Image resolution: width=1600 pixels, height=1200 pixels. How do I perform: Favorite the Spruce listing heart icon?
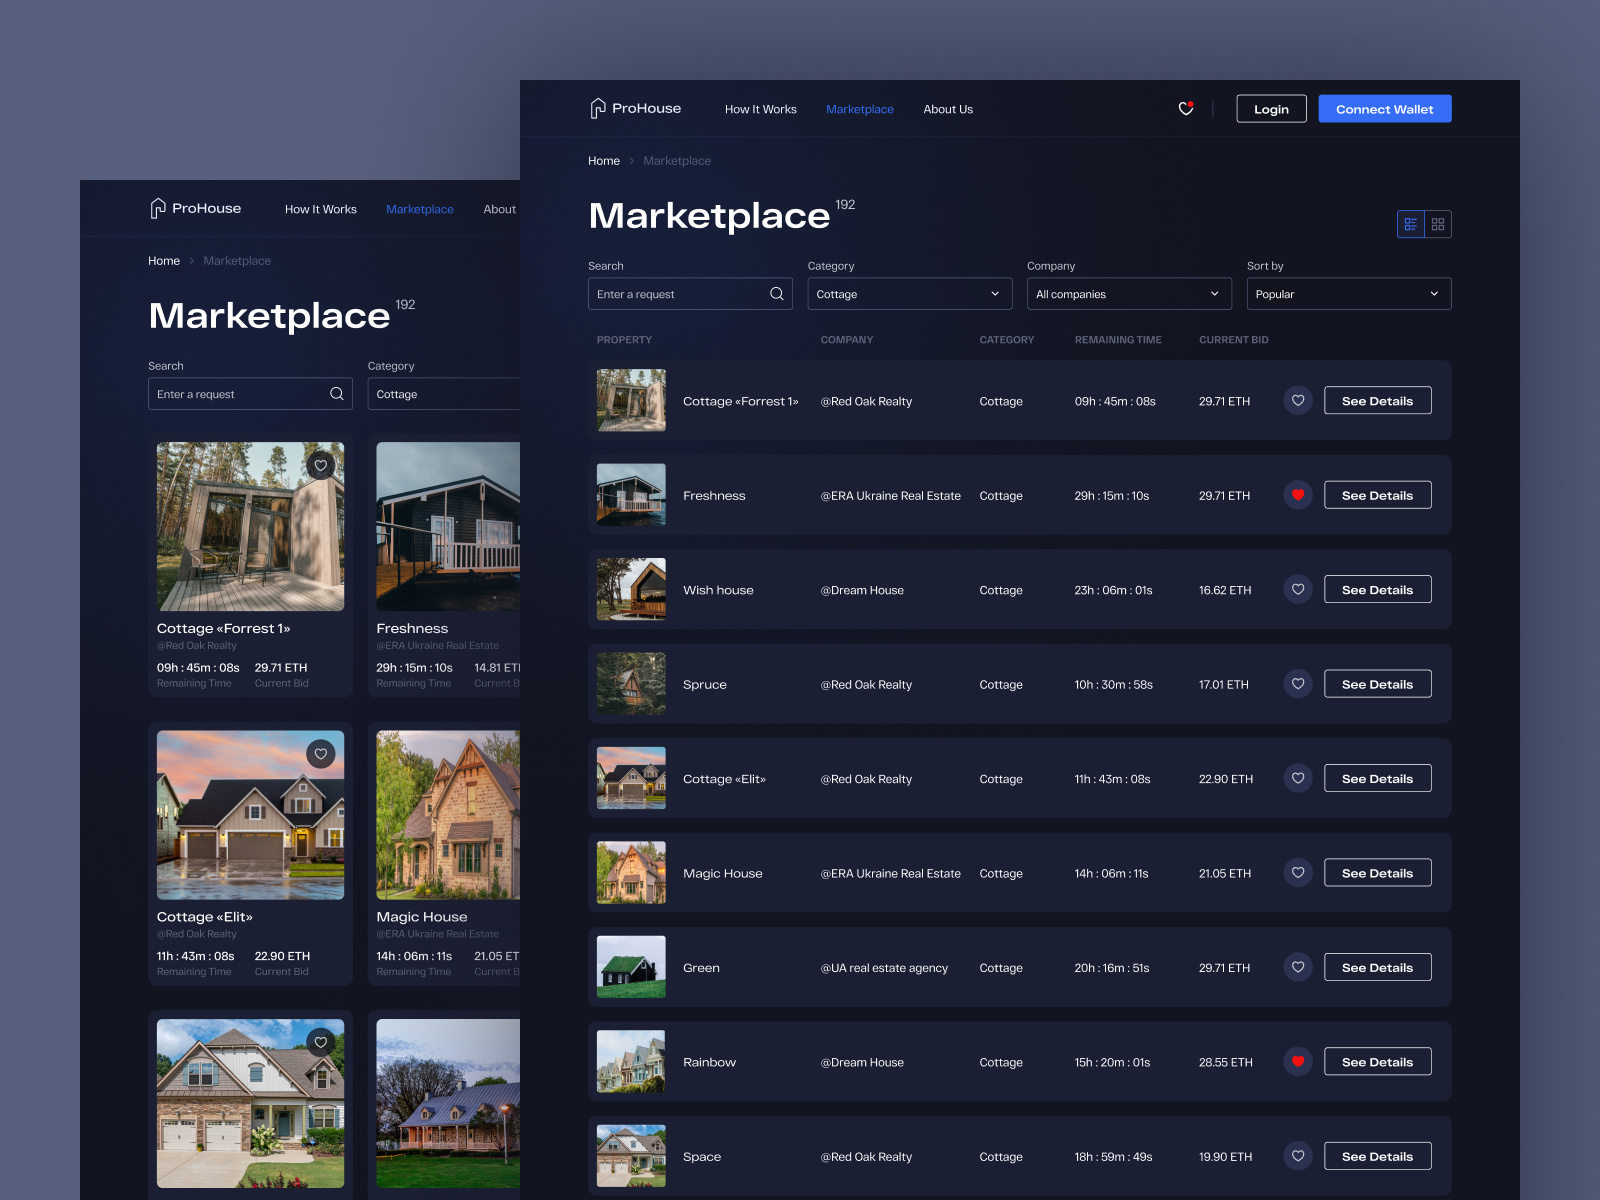tap(1298, 684)
